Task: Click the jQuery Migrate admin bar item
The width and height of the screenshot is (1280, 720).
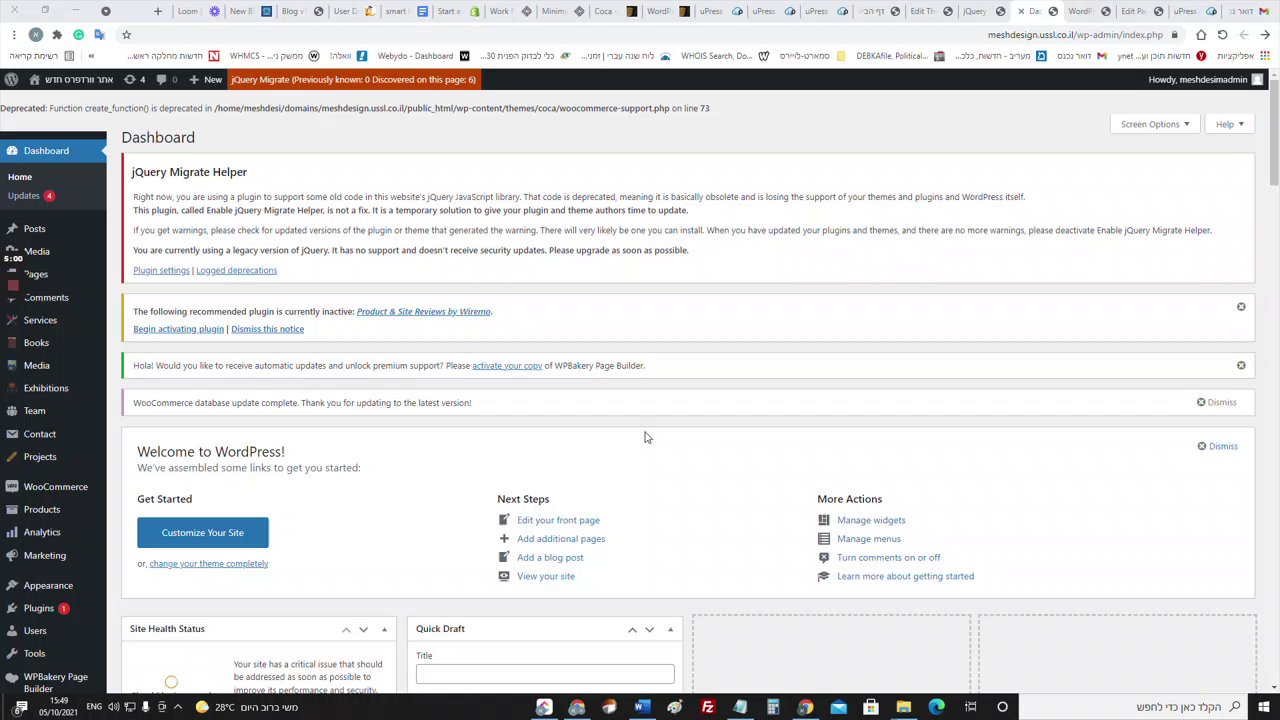Action: point(353,79)
